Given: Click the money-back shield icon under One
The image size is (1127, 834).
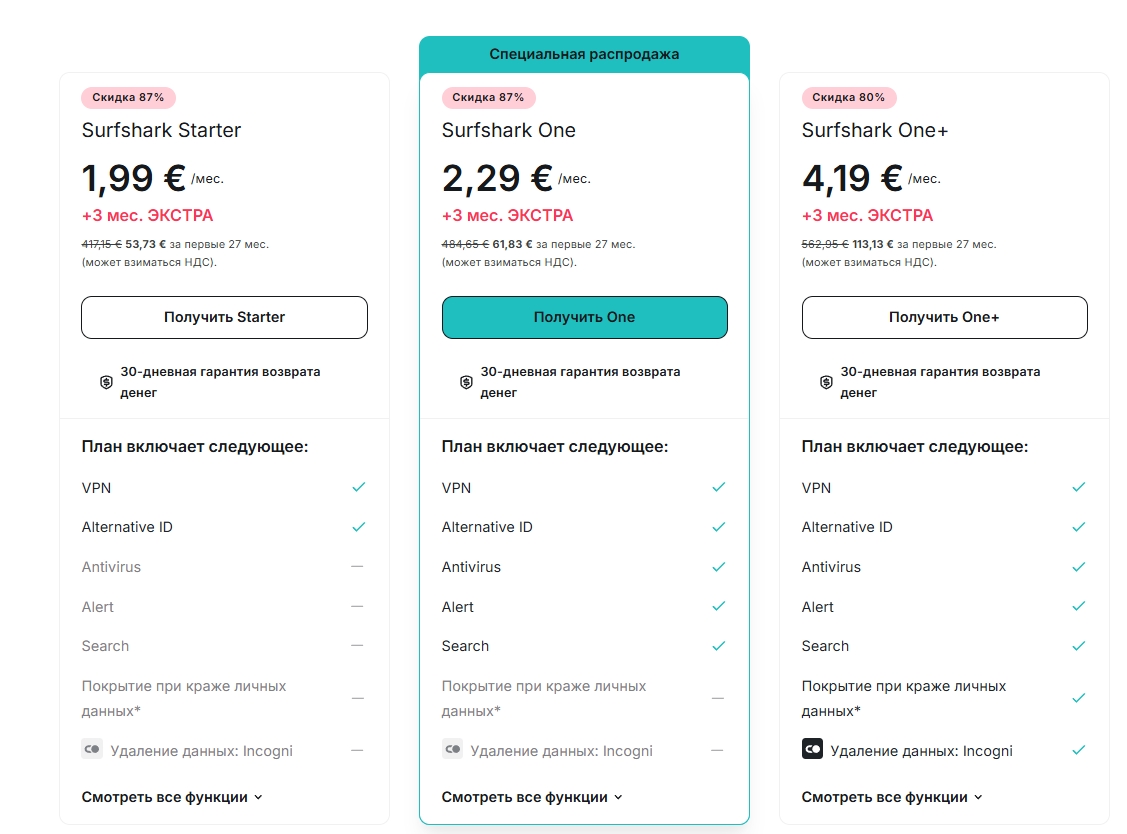Looking at the screenshot, I should tap(466, 382).
